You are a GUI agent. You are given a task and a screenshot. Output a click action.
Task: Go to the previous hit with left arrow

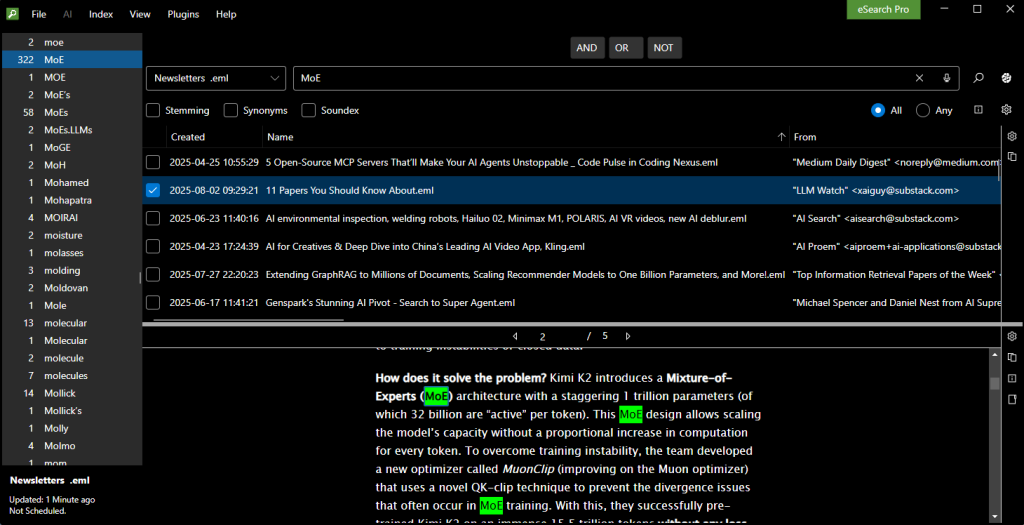click(x=515, y=336)
